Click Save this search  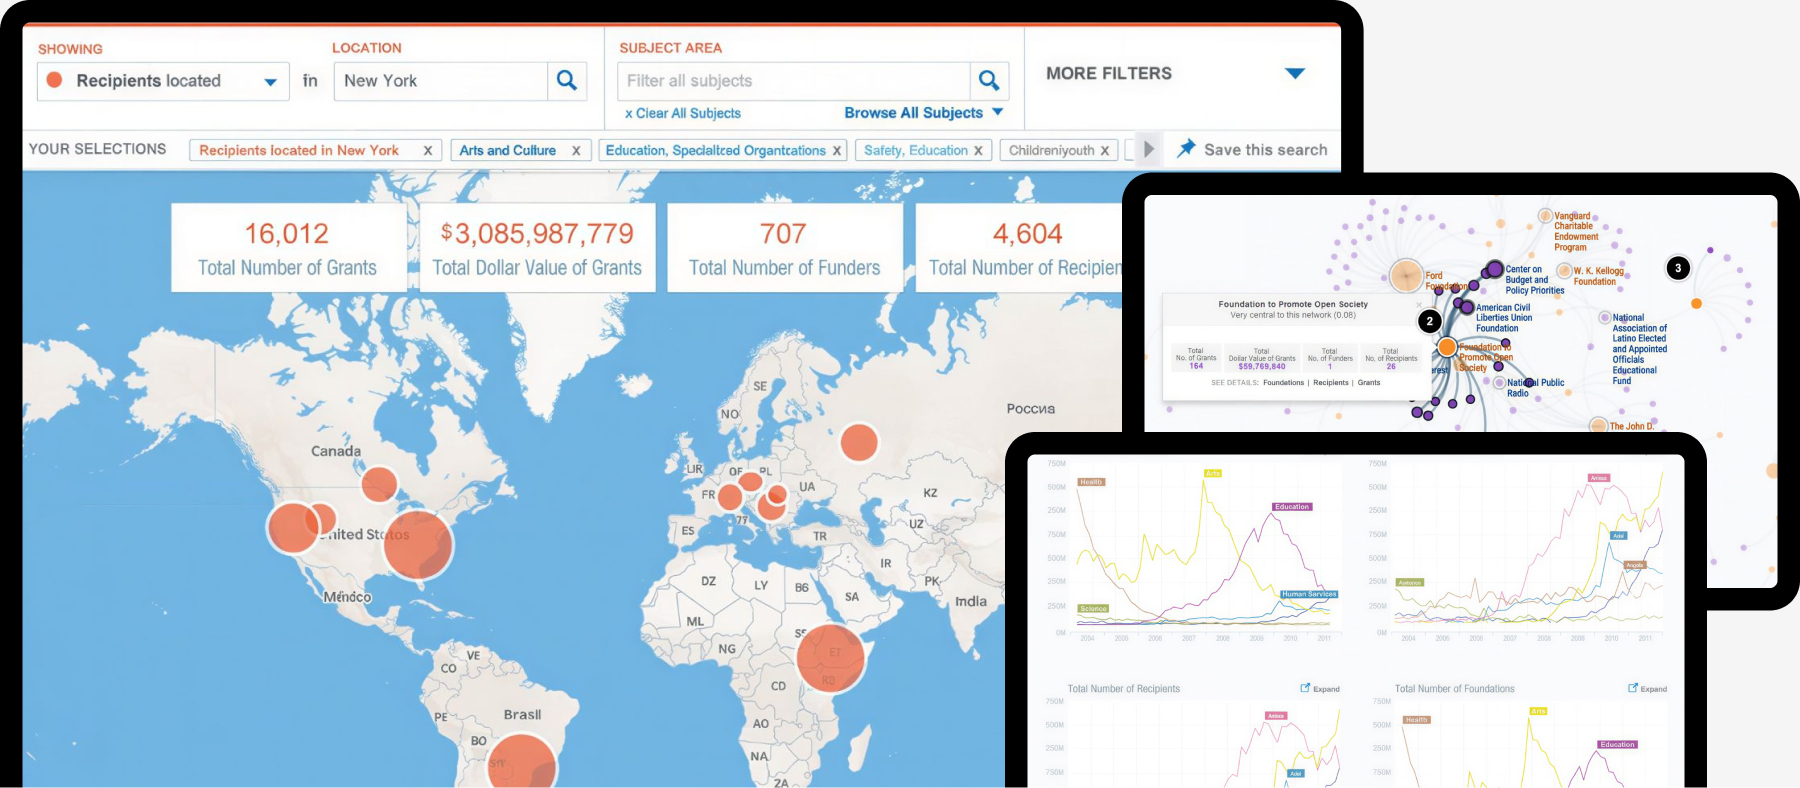[1265, 150]
